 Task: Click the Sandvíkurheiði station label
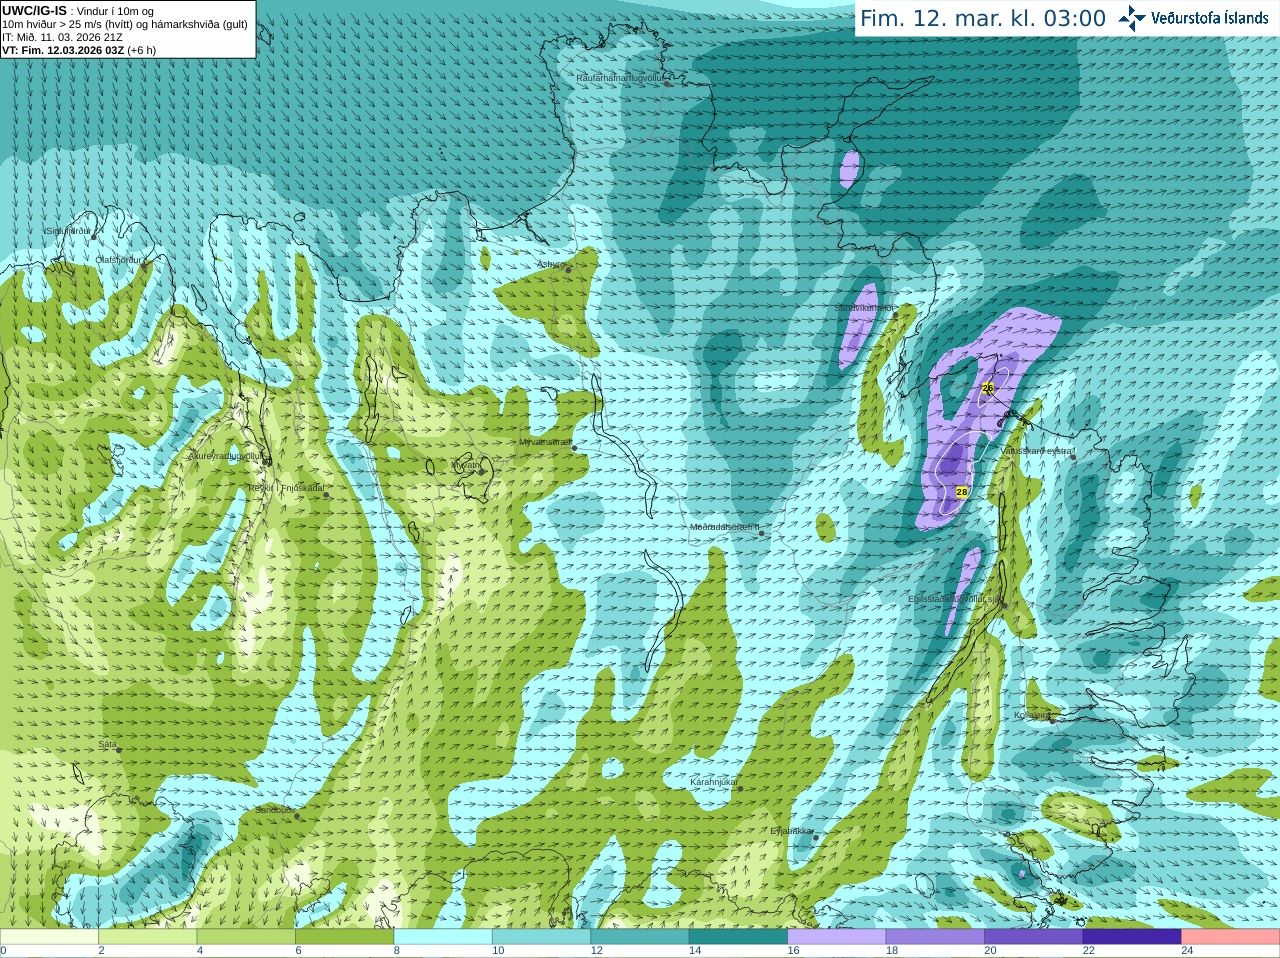tap(864, 308)
